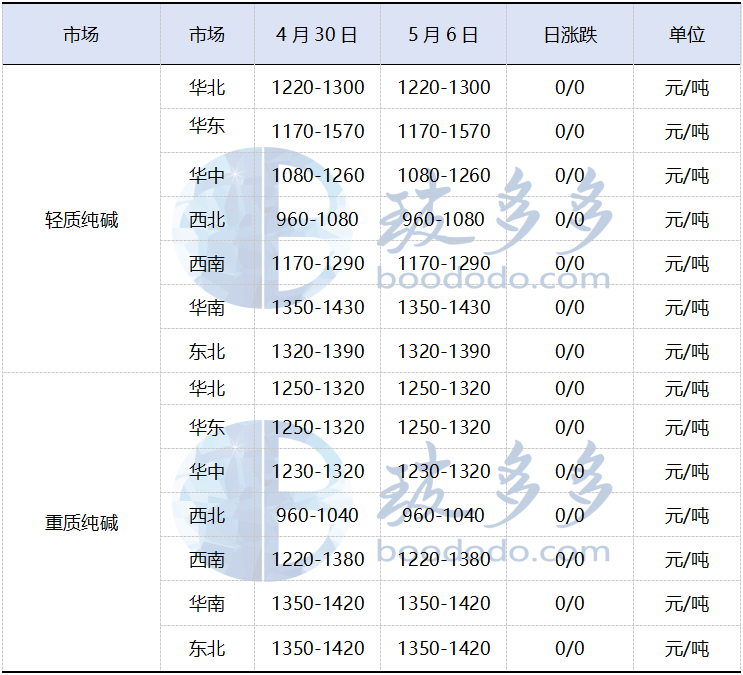This screenshot has width=743, height=675.
Task: Click 1320-1390 in the 4月30日 column
Action: pos(317,352)
